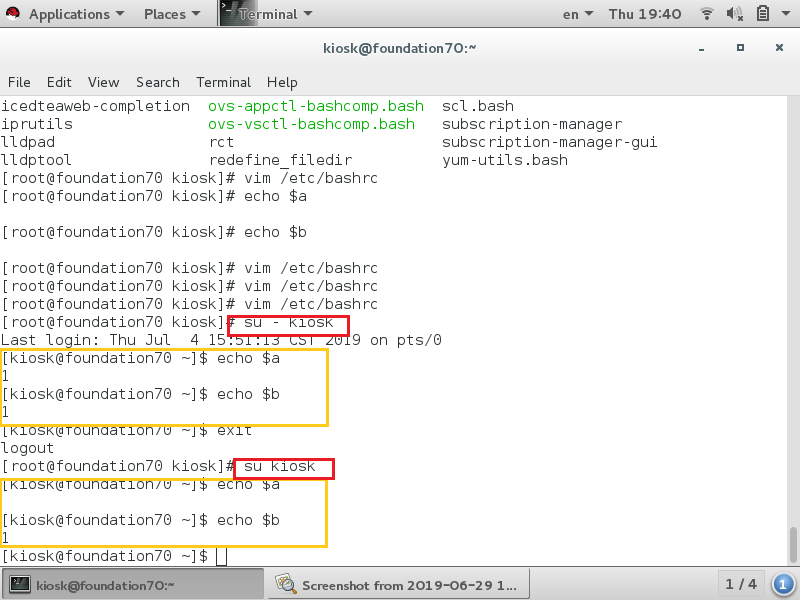Image resolution: width=800 pixels, height=600 pixels.
Task: Open the Terminal app menu in top bar
Action: 275,14
